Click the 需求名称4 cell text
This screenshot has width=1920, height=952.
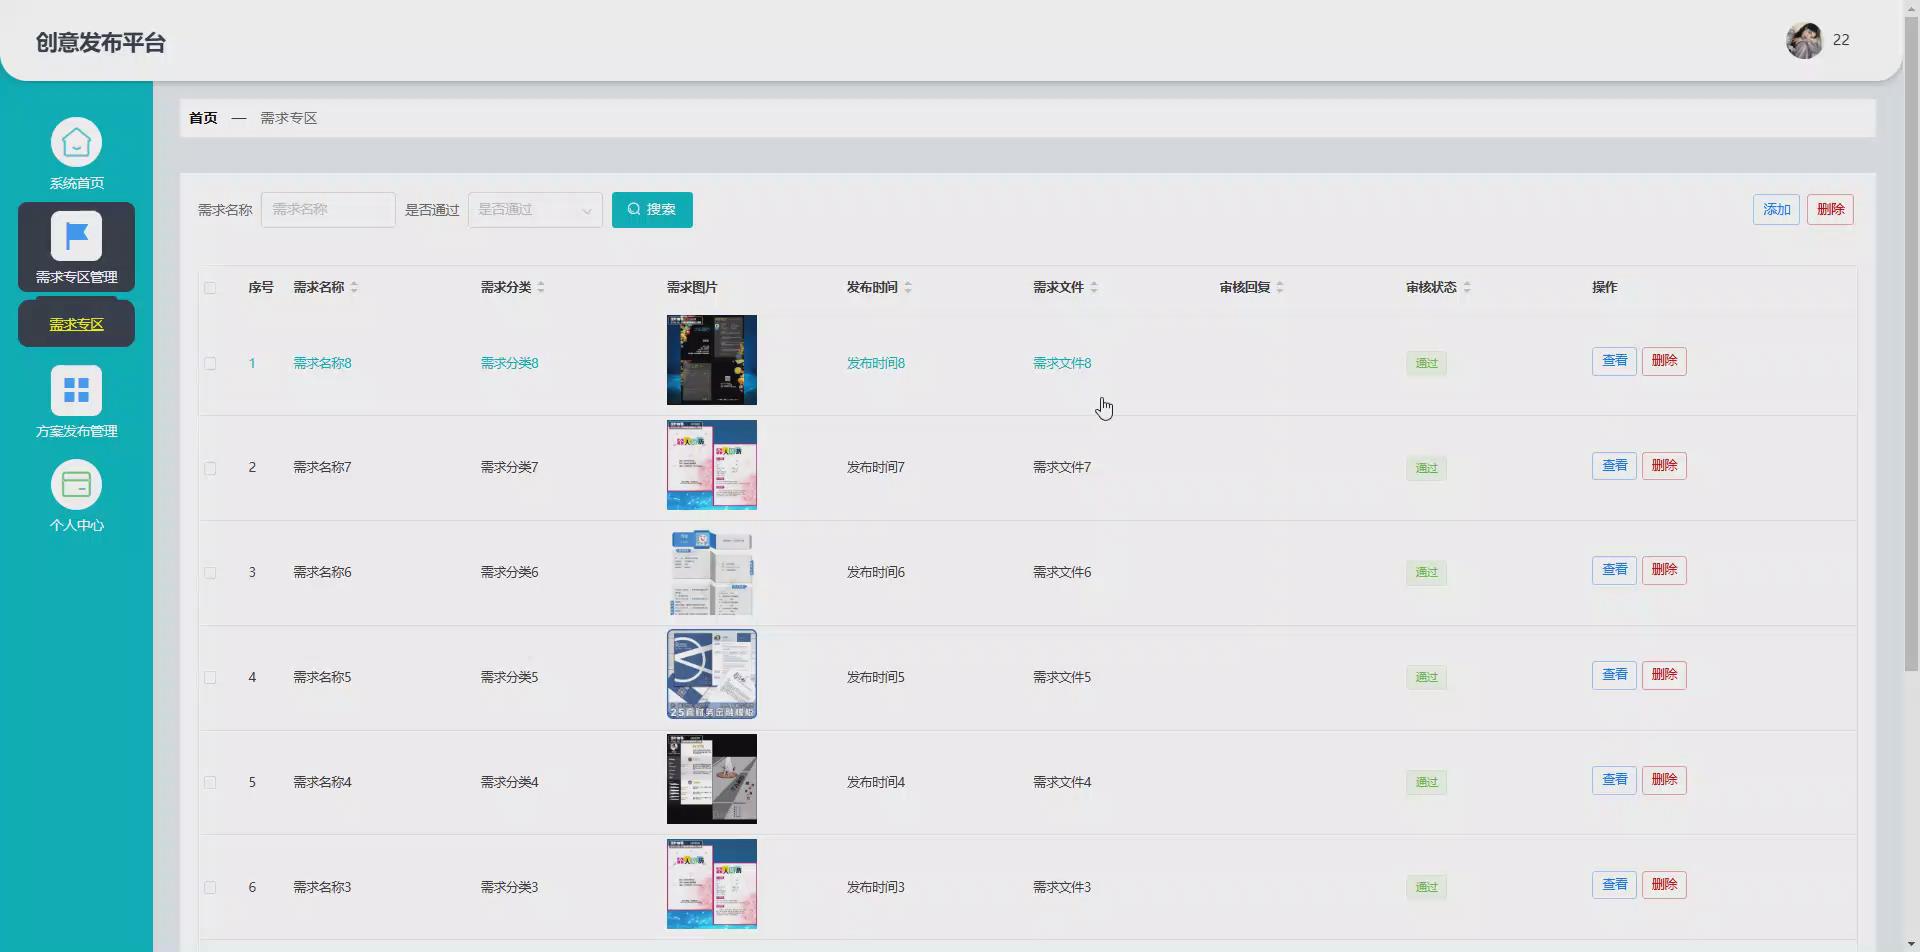pos(322,782)
